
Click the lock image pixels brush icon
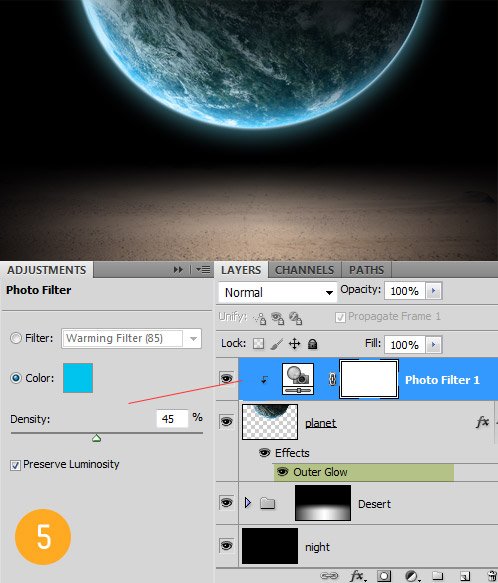276,344
